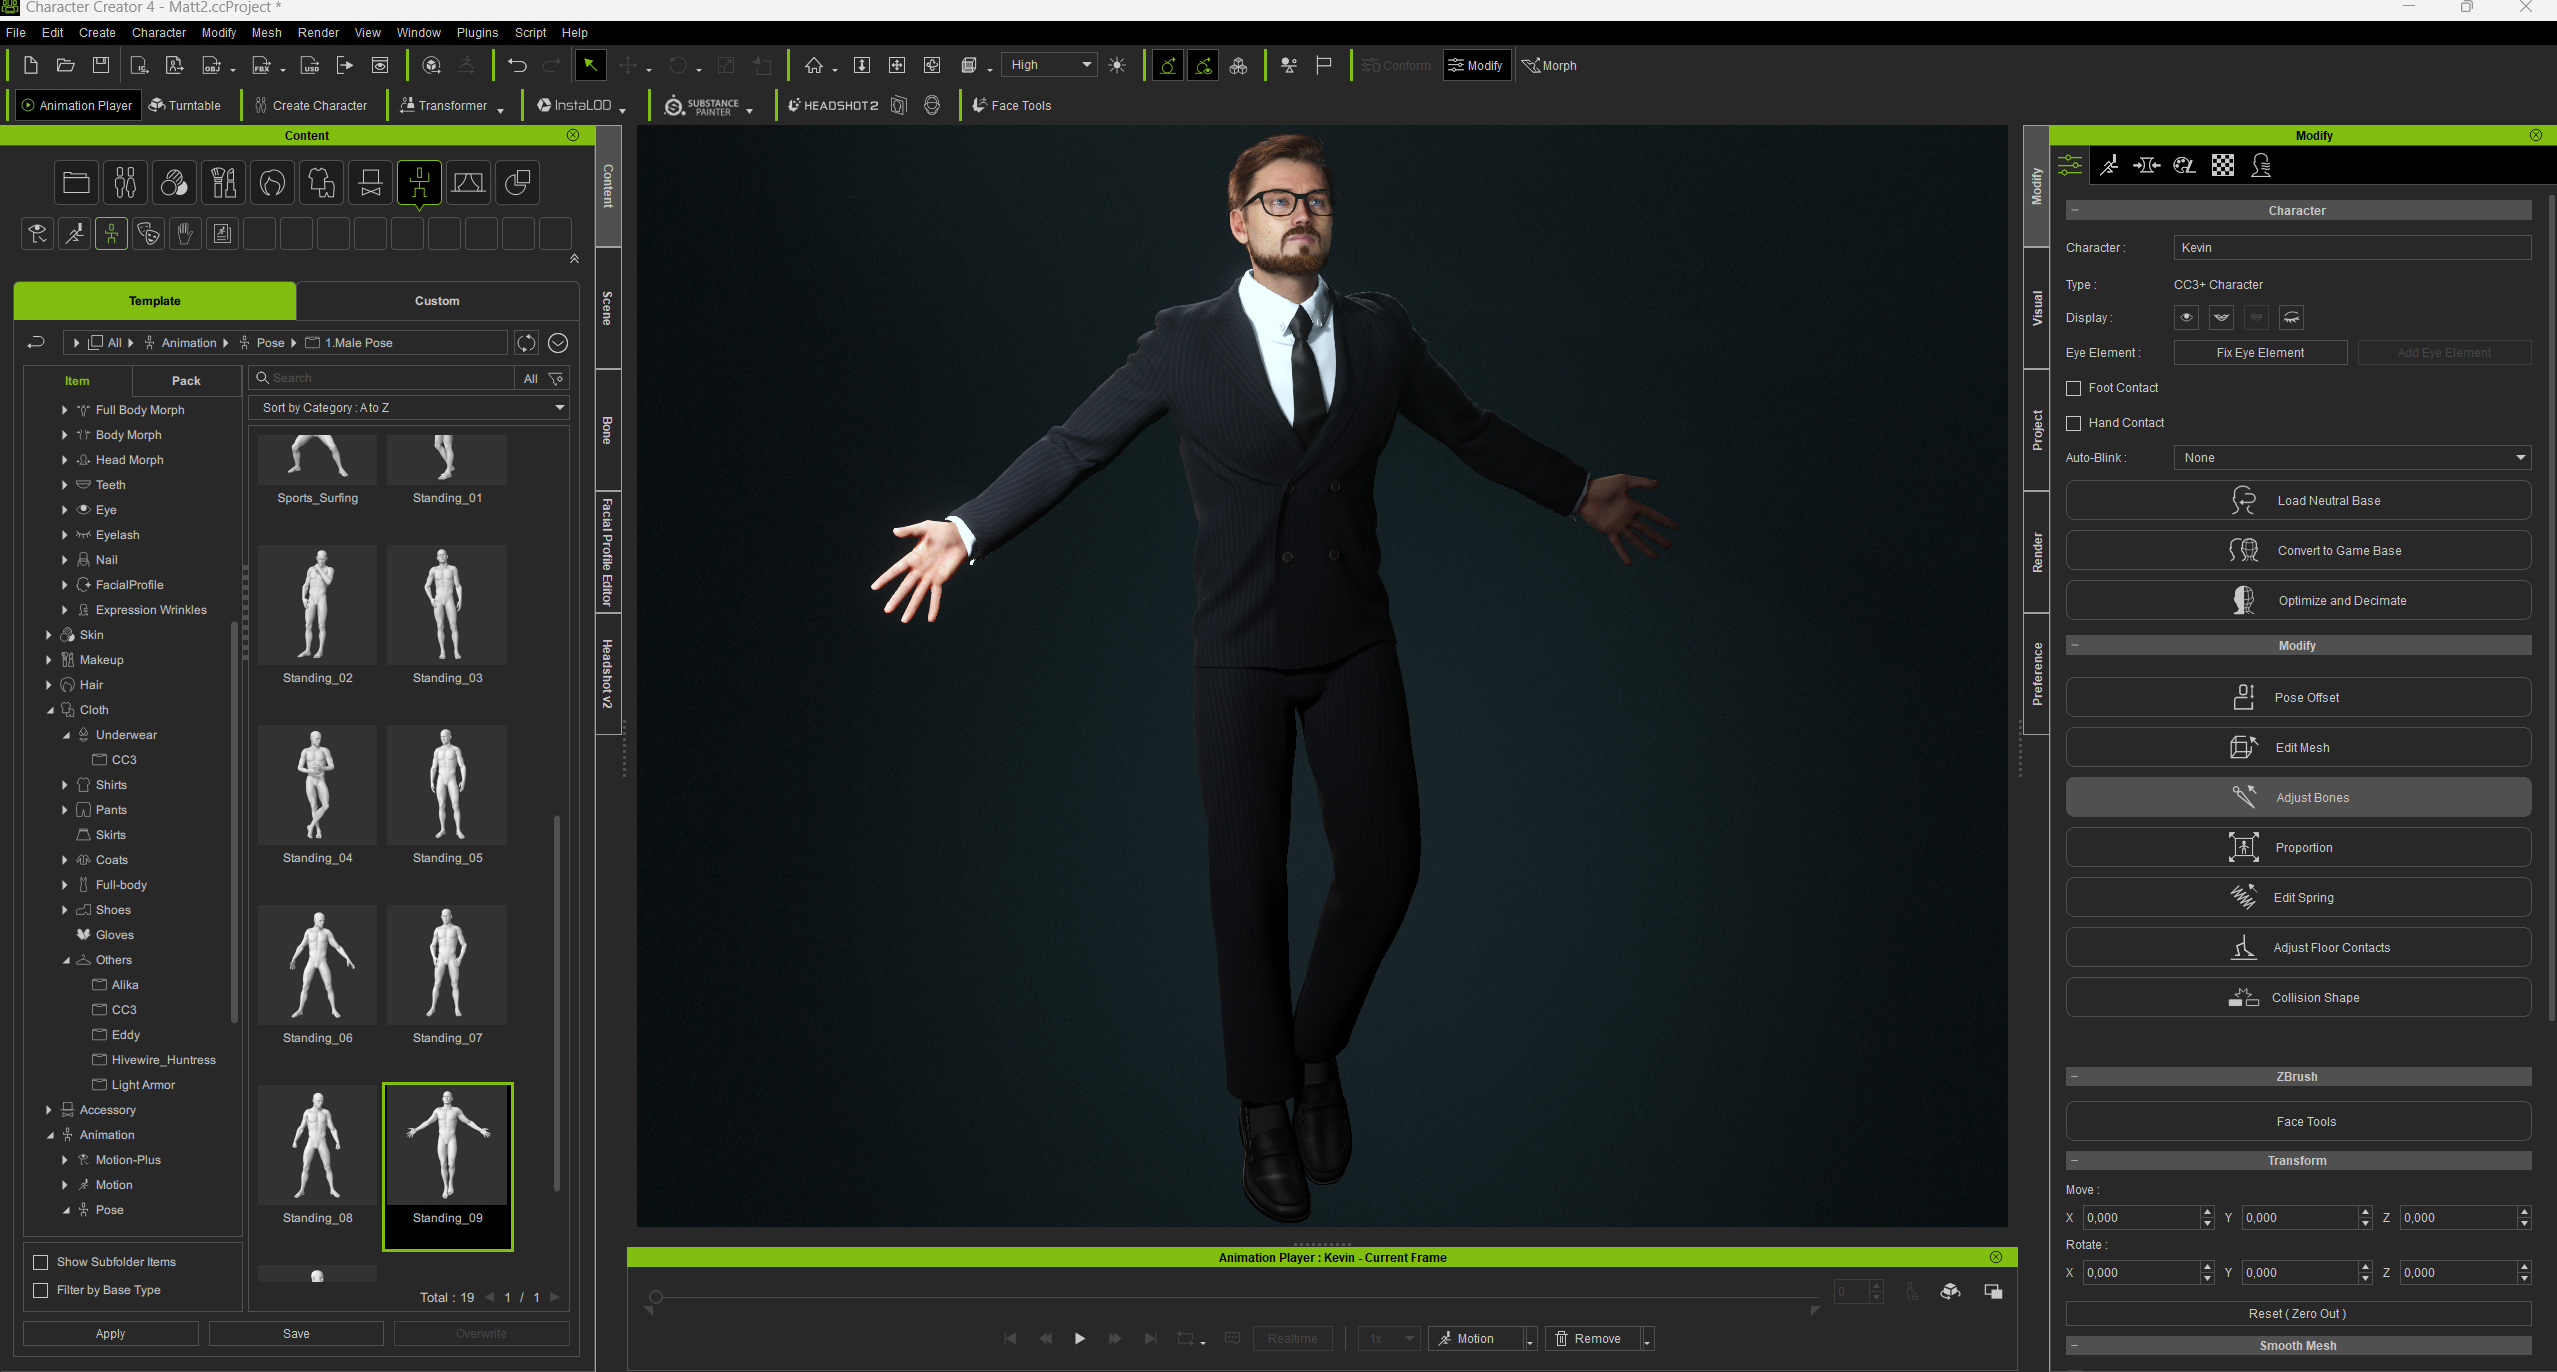Click the Undo arrow in toolbar
This screenshot has height=1372, width=2557.
point(517,66)
